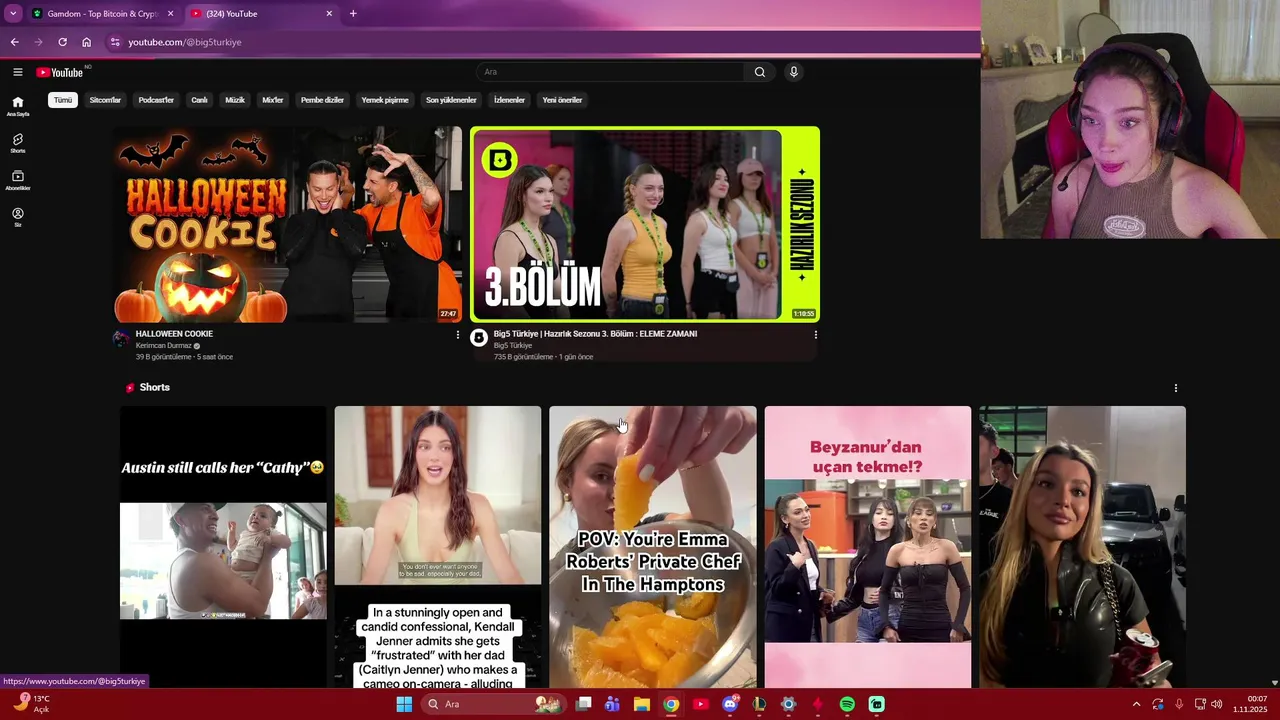
Task: Open Shorts from the left sidebar
Action: coord(17,143)
